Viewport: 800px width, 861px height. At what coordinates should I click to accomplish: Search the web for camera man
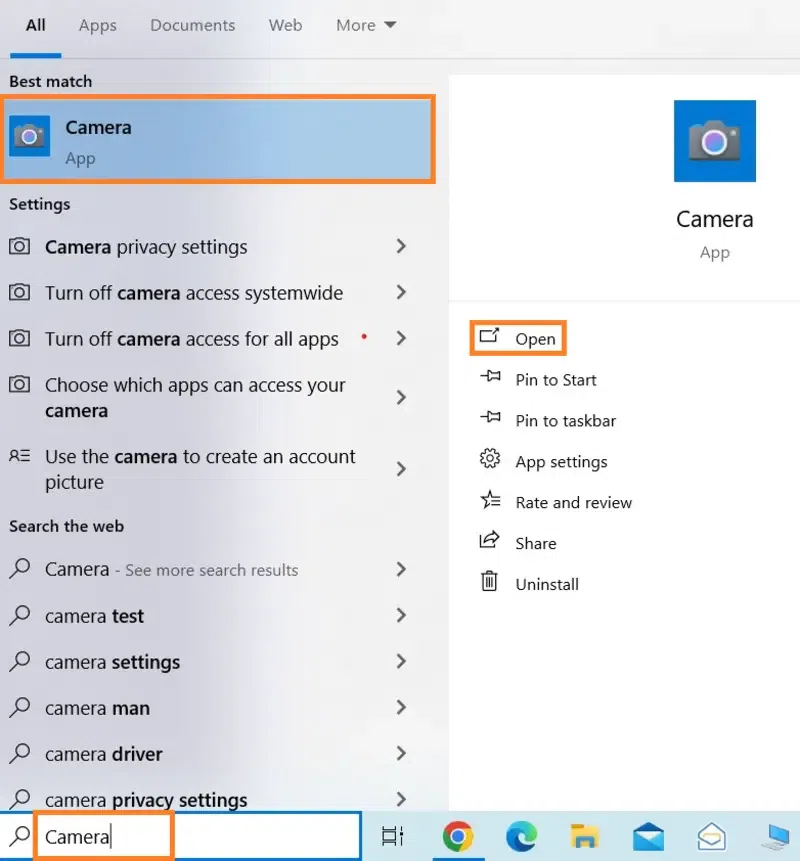click(209, 708)
